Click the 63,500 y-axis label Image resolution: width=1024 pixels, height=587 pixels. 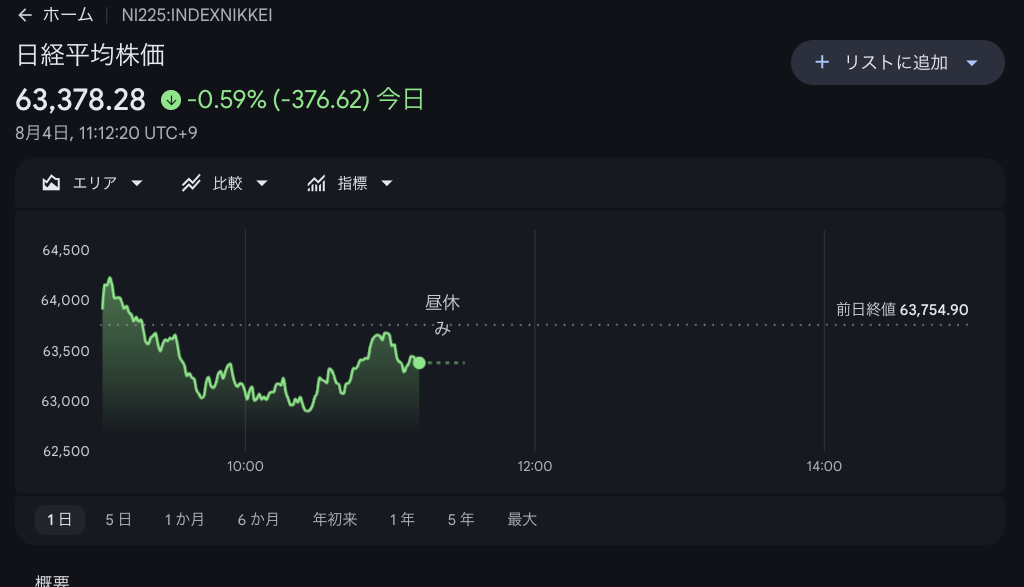[66, 351]
